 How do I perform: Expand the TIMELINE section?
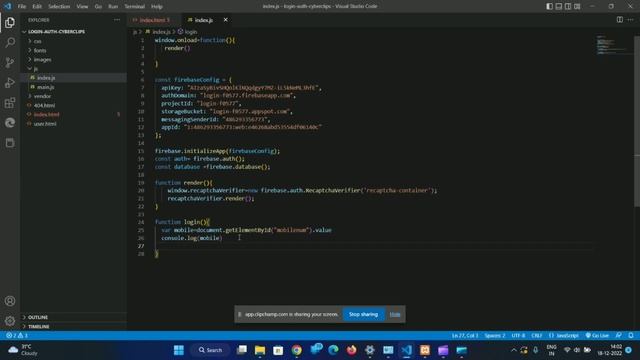pyautogui.click(x=73, y=327)
